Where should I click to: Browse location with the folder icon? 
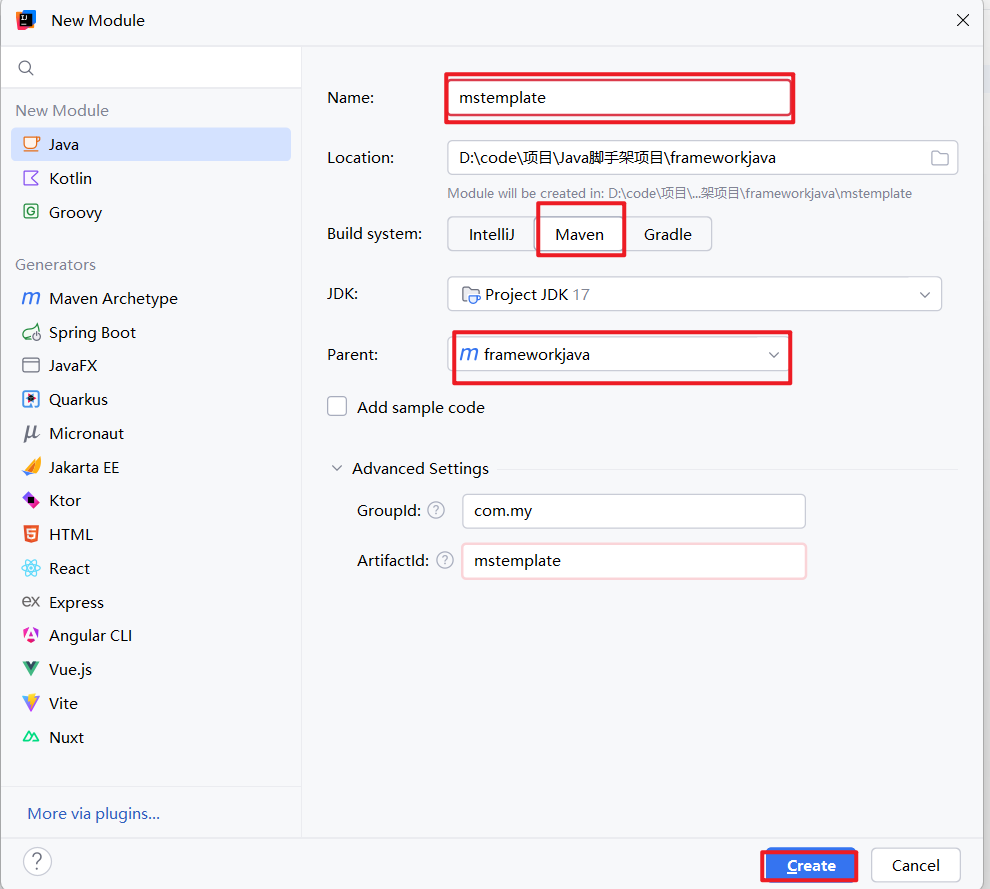point(939,158)
